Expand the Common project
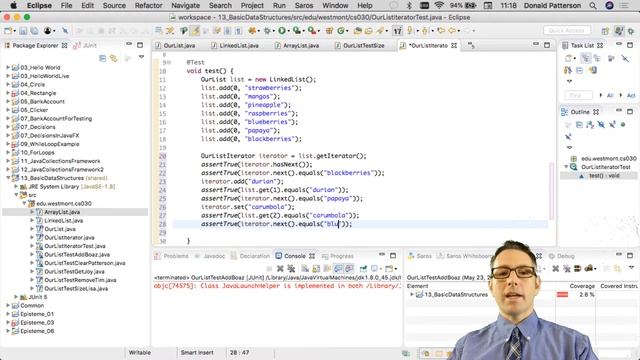The image size is (640, 360). coord(8,305)
